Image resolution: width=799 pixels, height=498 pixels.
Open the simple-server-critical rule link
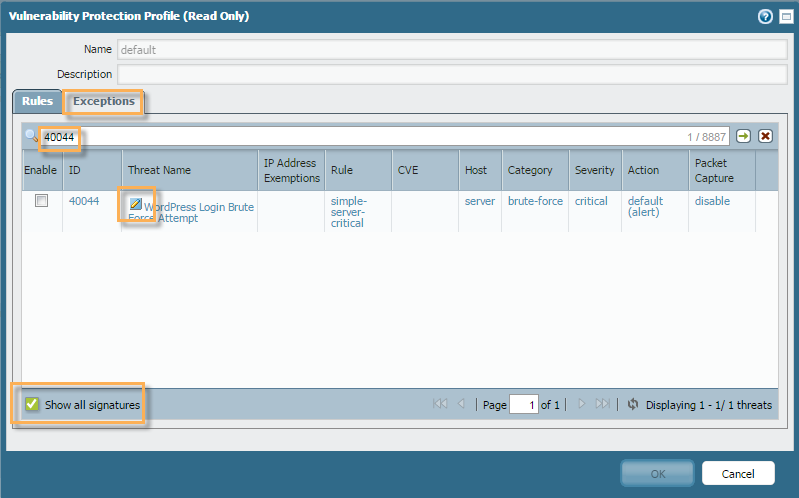pos(348,212)
